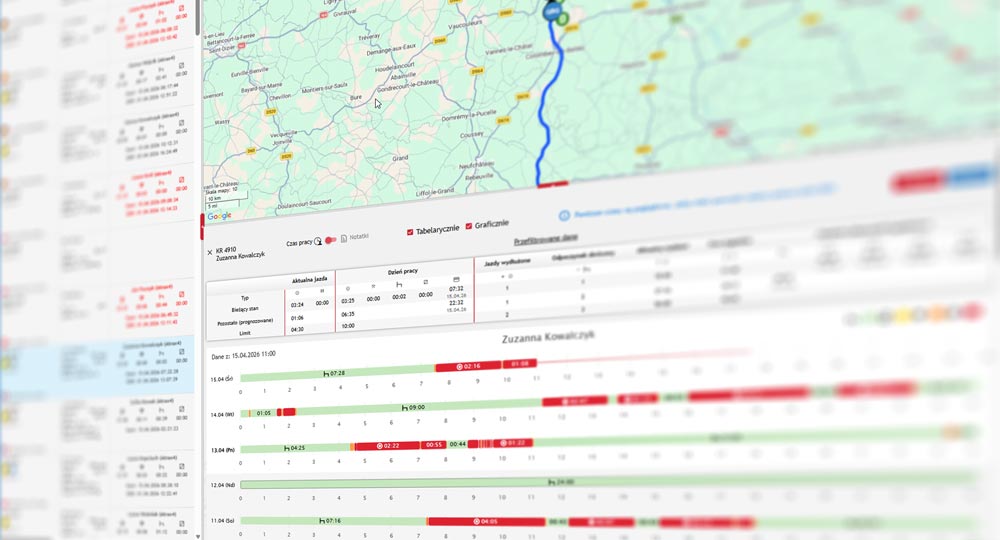Viewport: 1000px width, 540px height.
Task: Select the Dzień pracy column header
Action: click(402, 272)
